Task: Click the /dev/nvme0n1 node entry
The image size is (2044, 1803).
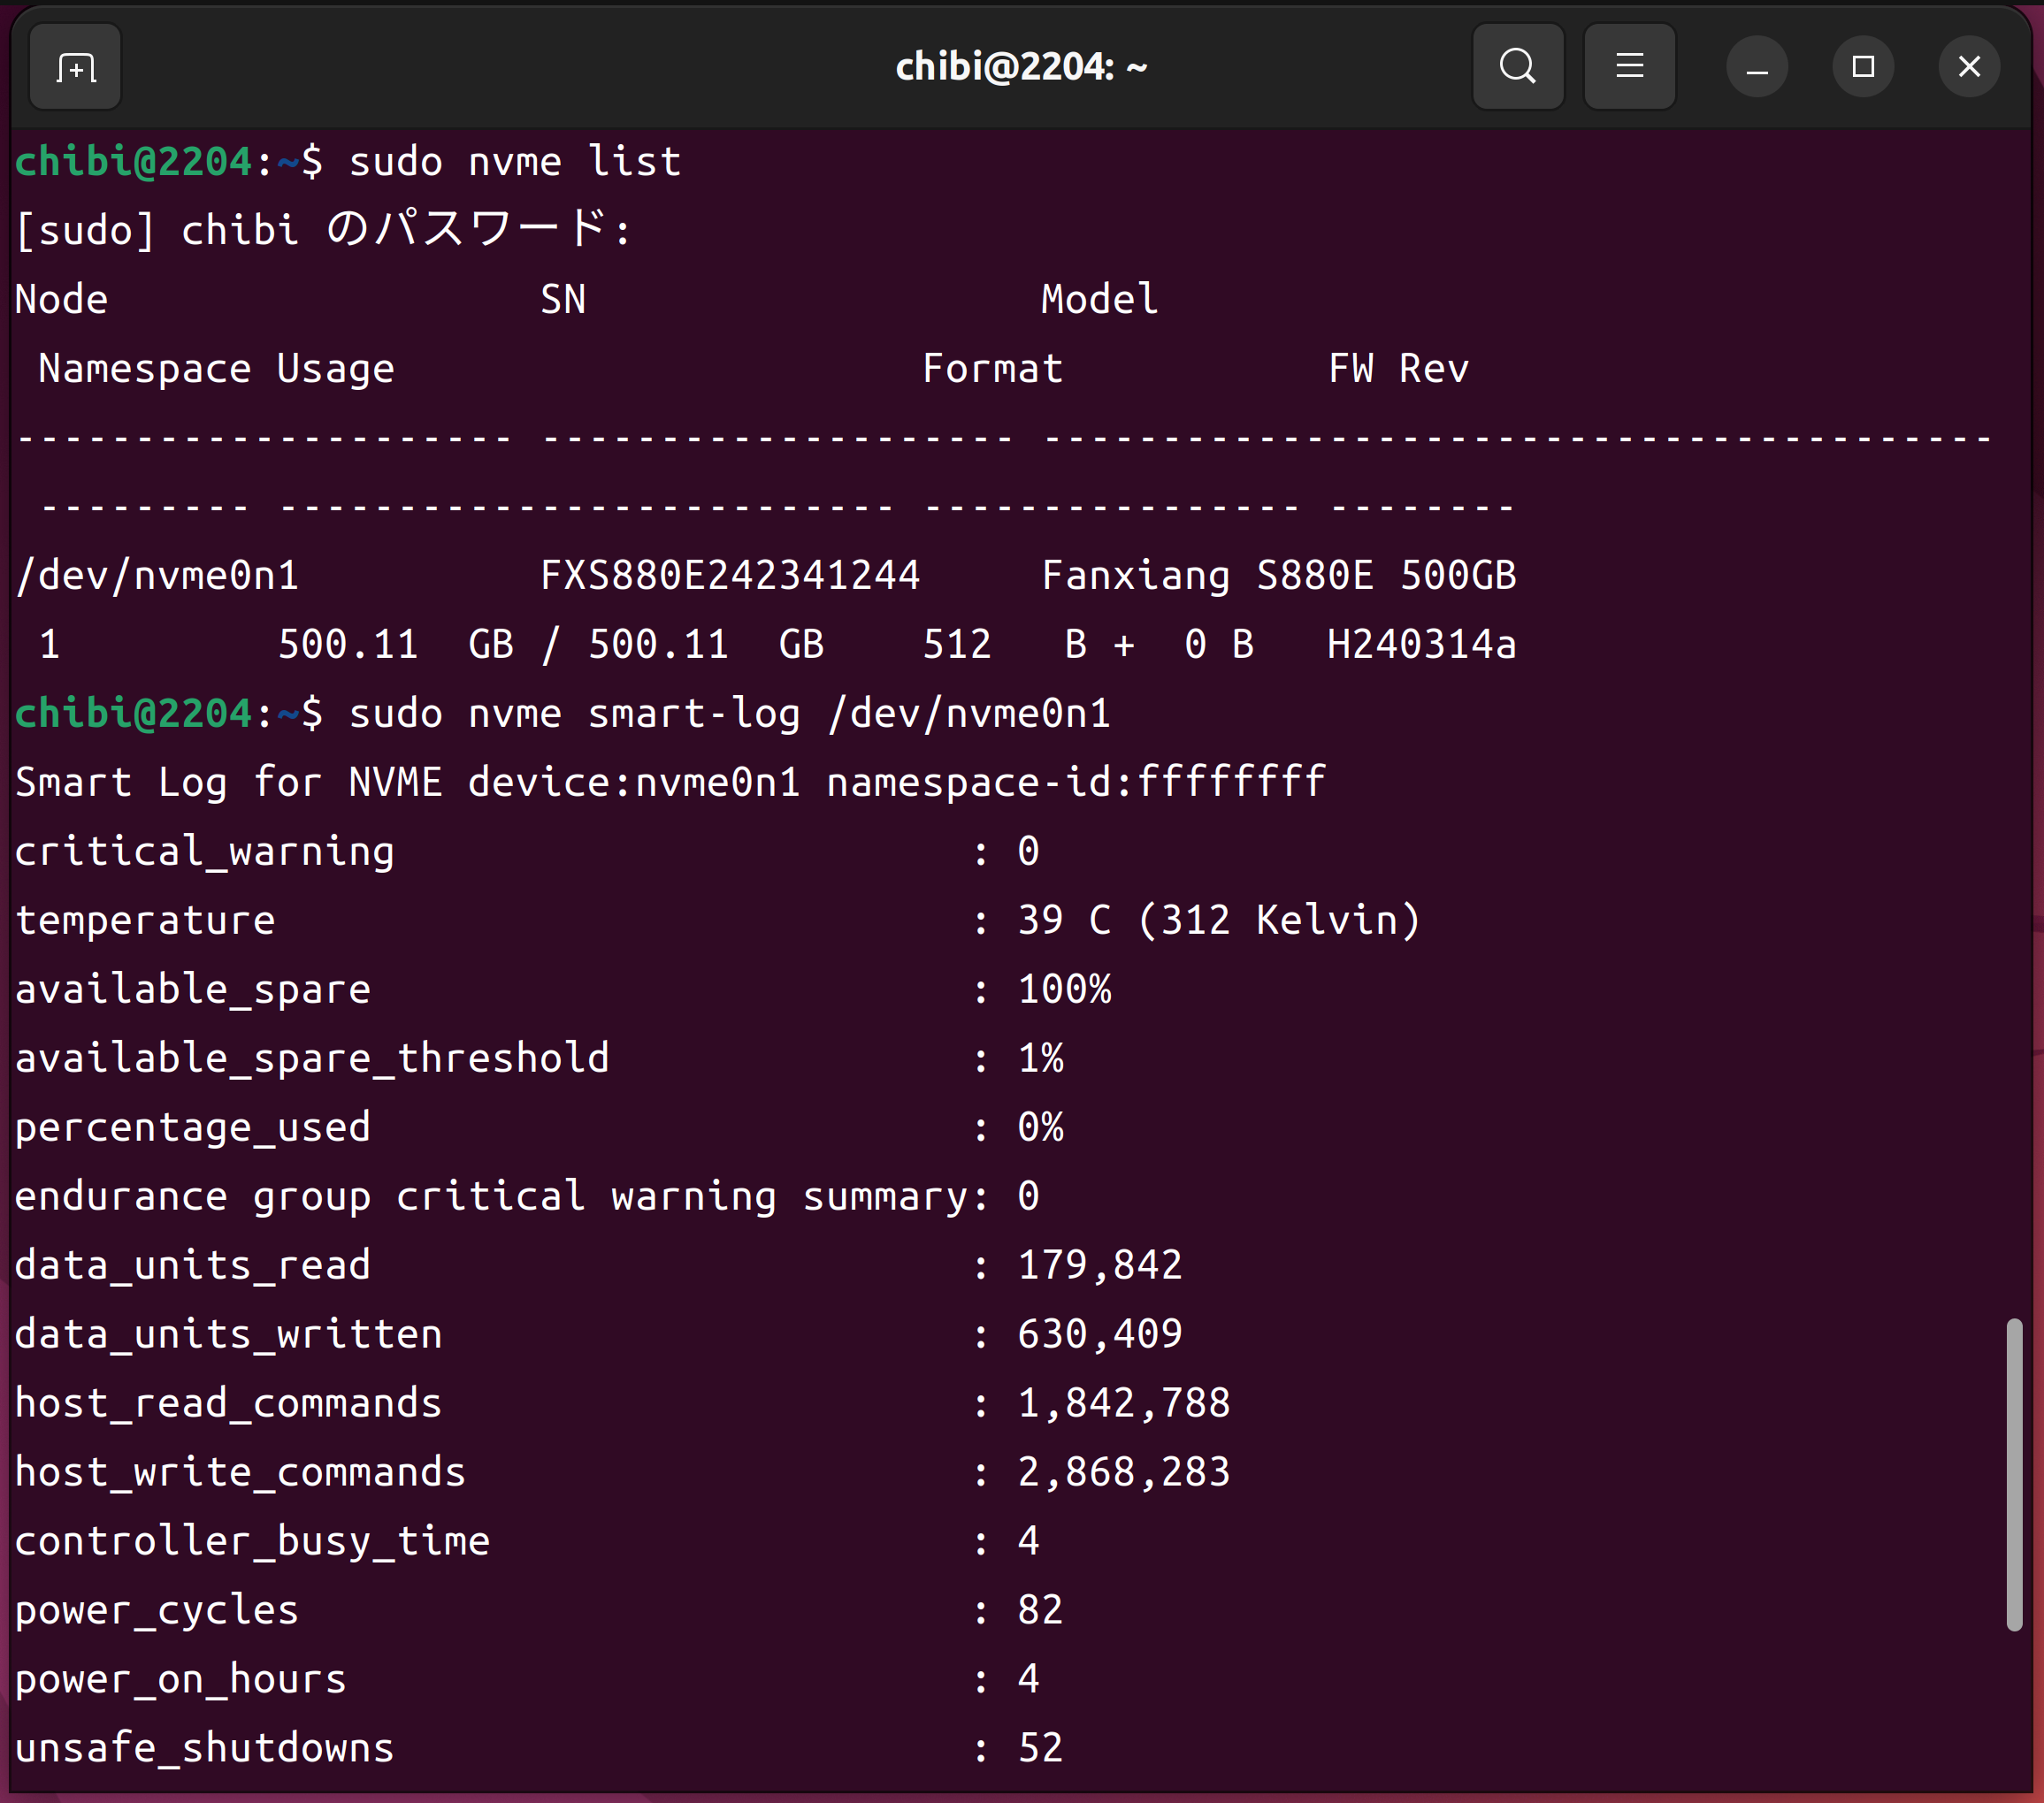Action: point(157,576)
